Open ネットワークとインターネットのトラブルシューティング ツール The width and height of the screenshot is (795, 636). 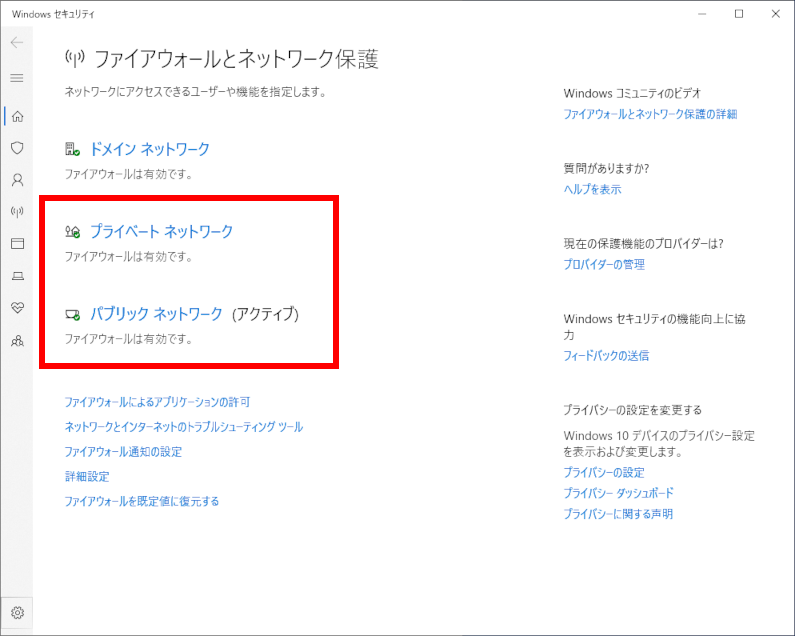coord(184,427)
